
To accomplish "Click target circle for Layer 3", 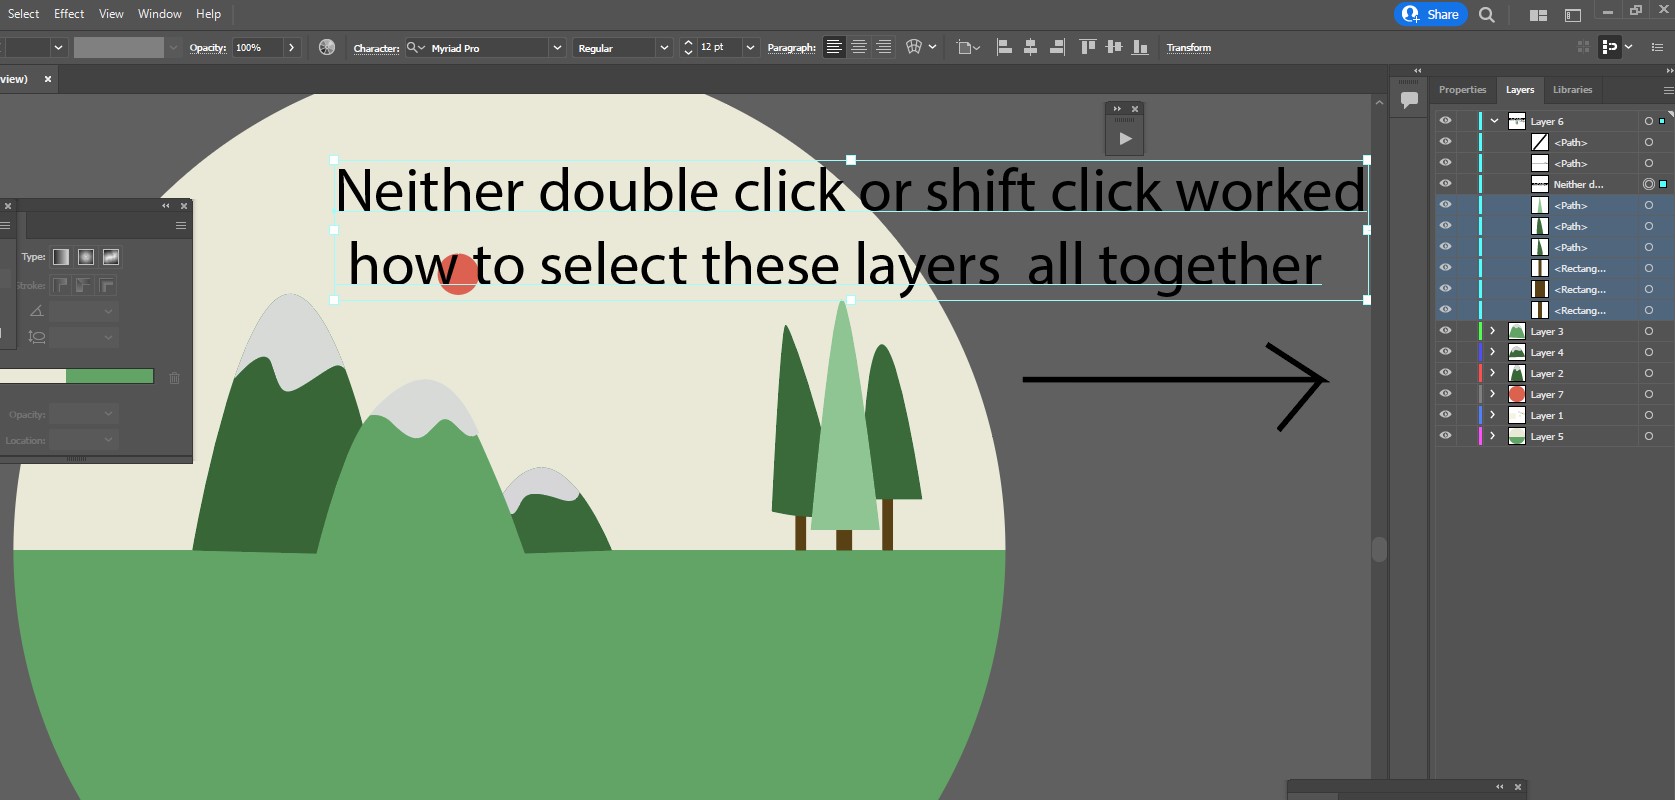I will (1649, 331).
